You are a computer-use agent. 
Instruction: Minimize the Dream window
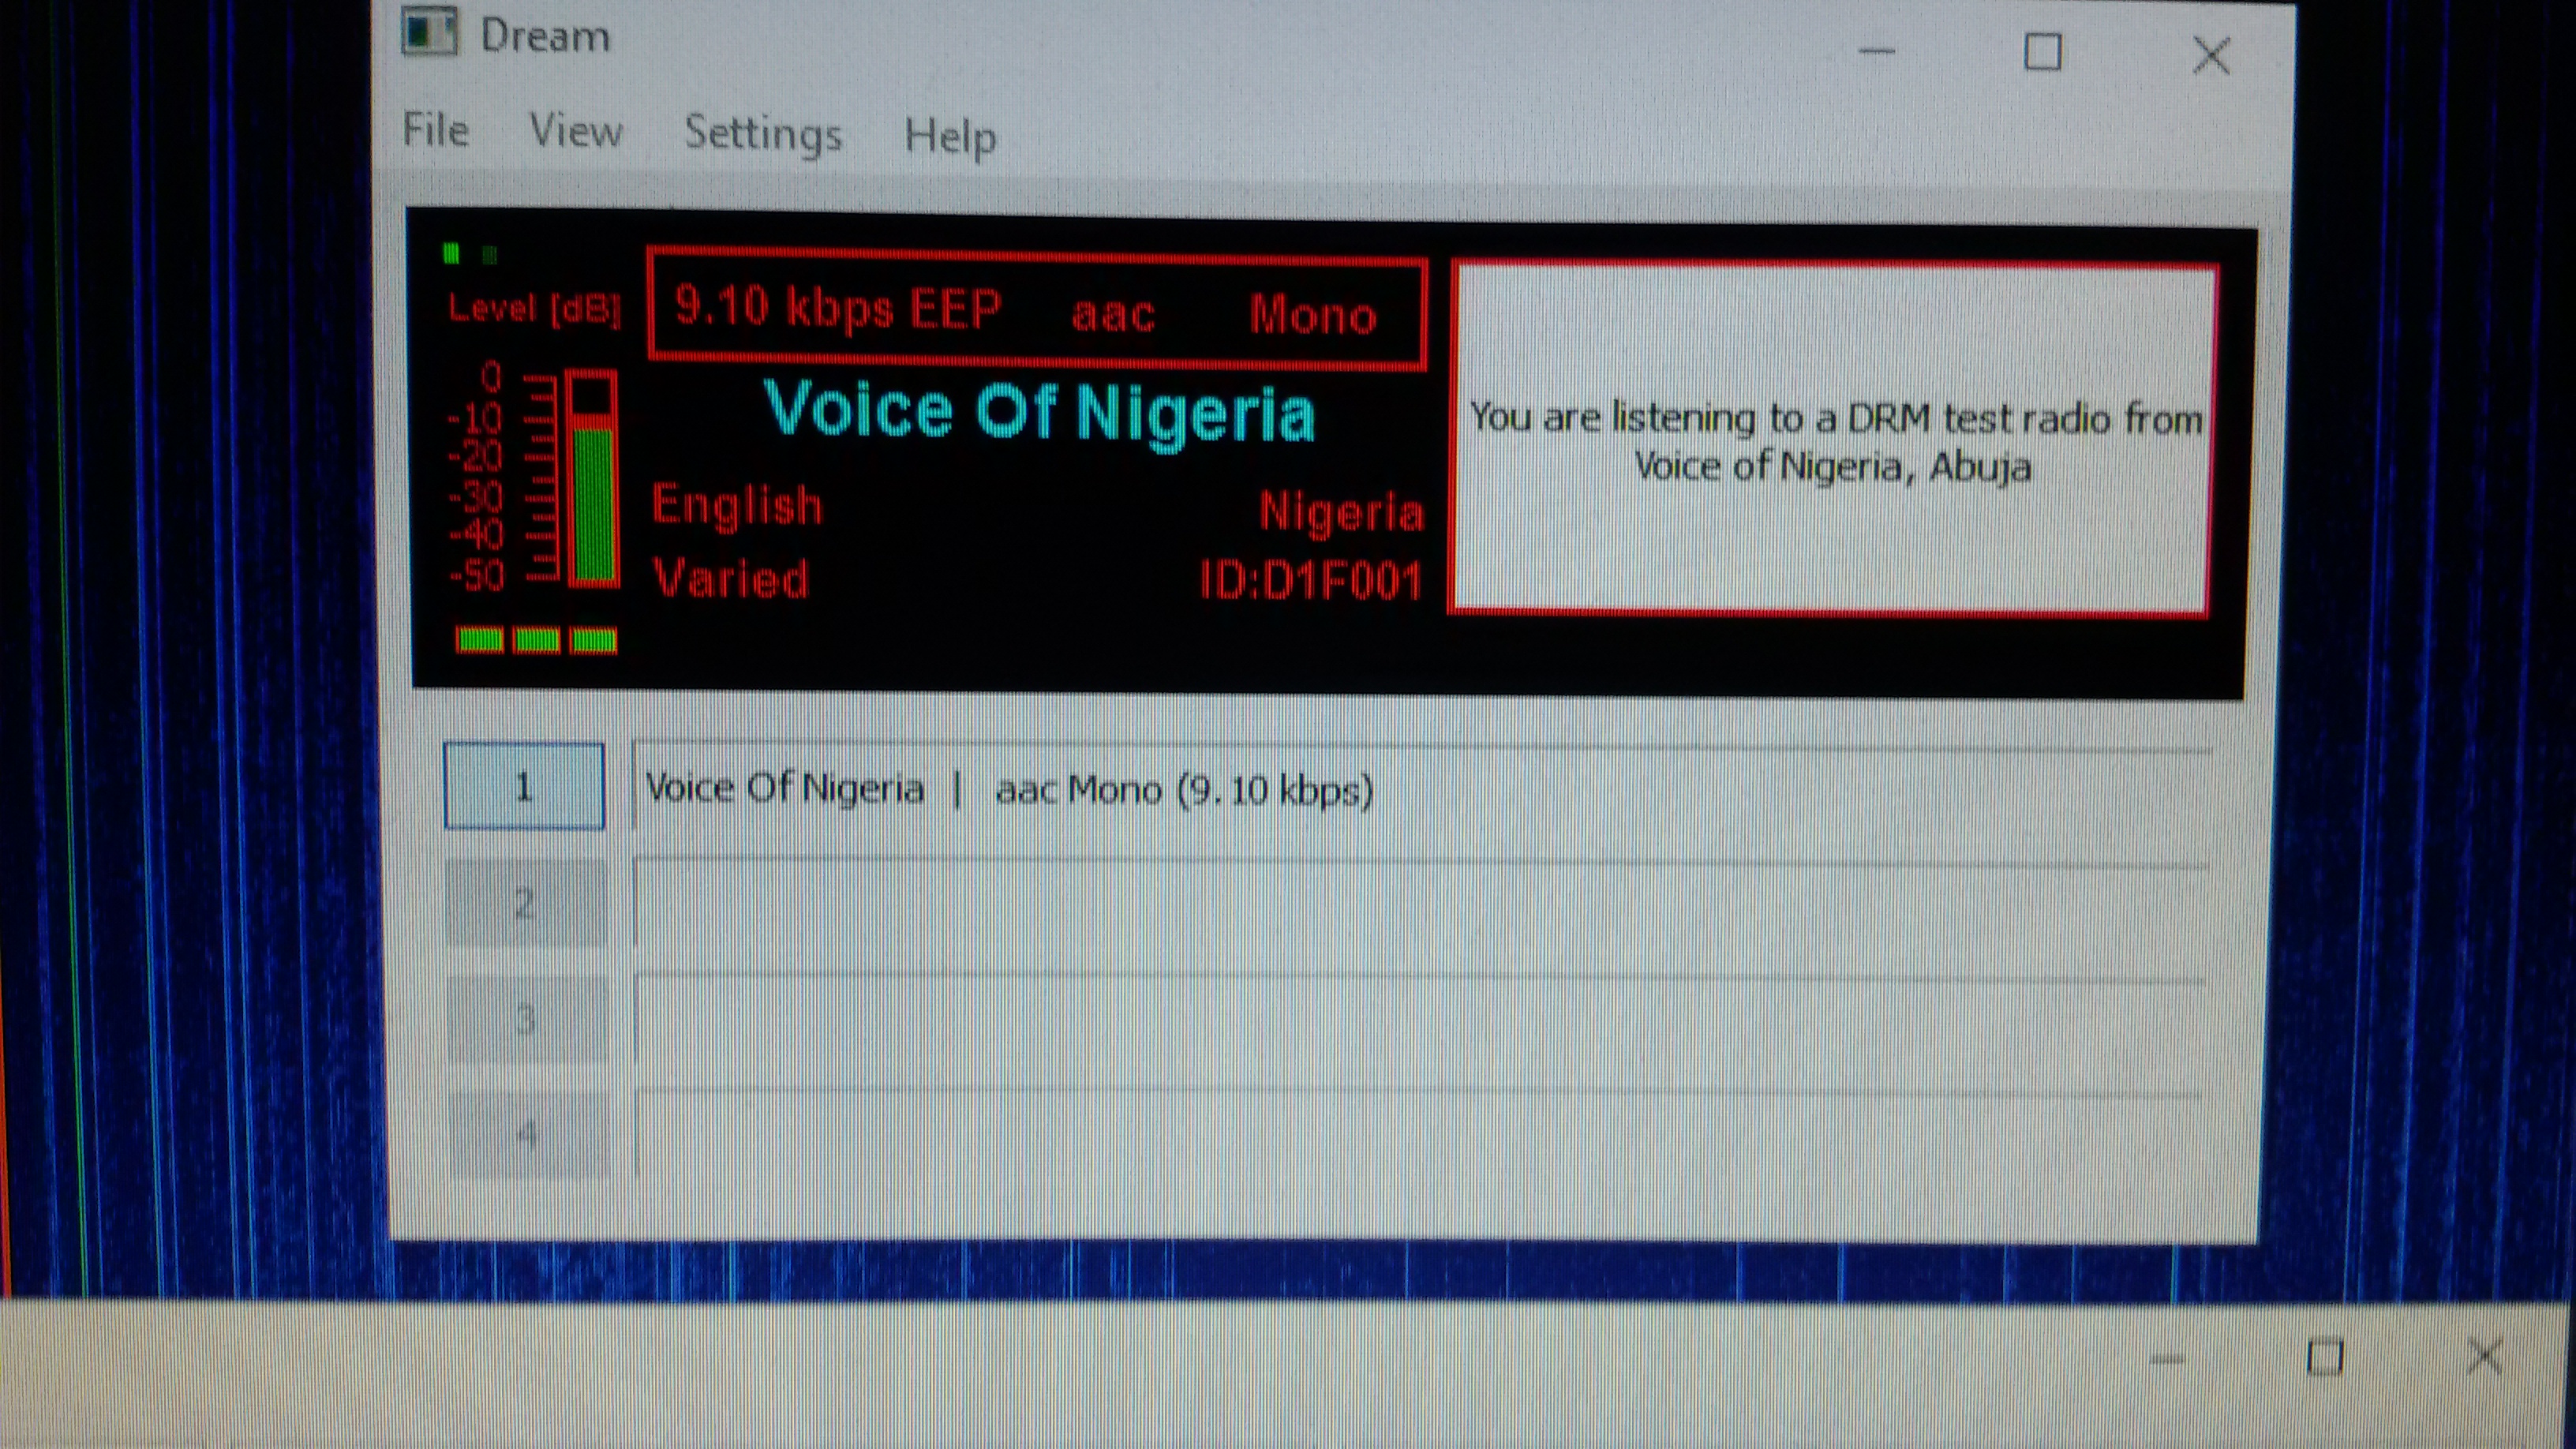(x=1876, y=51)
